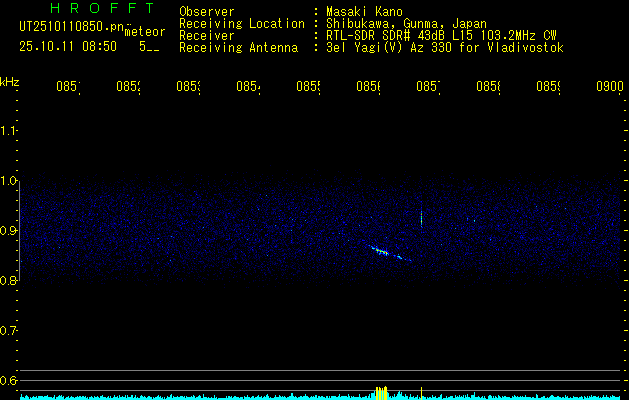The height and width of the screenshot is (400, 629).
Task: Click the 0852 time axis label
Action: point(128,86)
